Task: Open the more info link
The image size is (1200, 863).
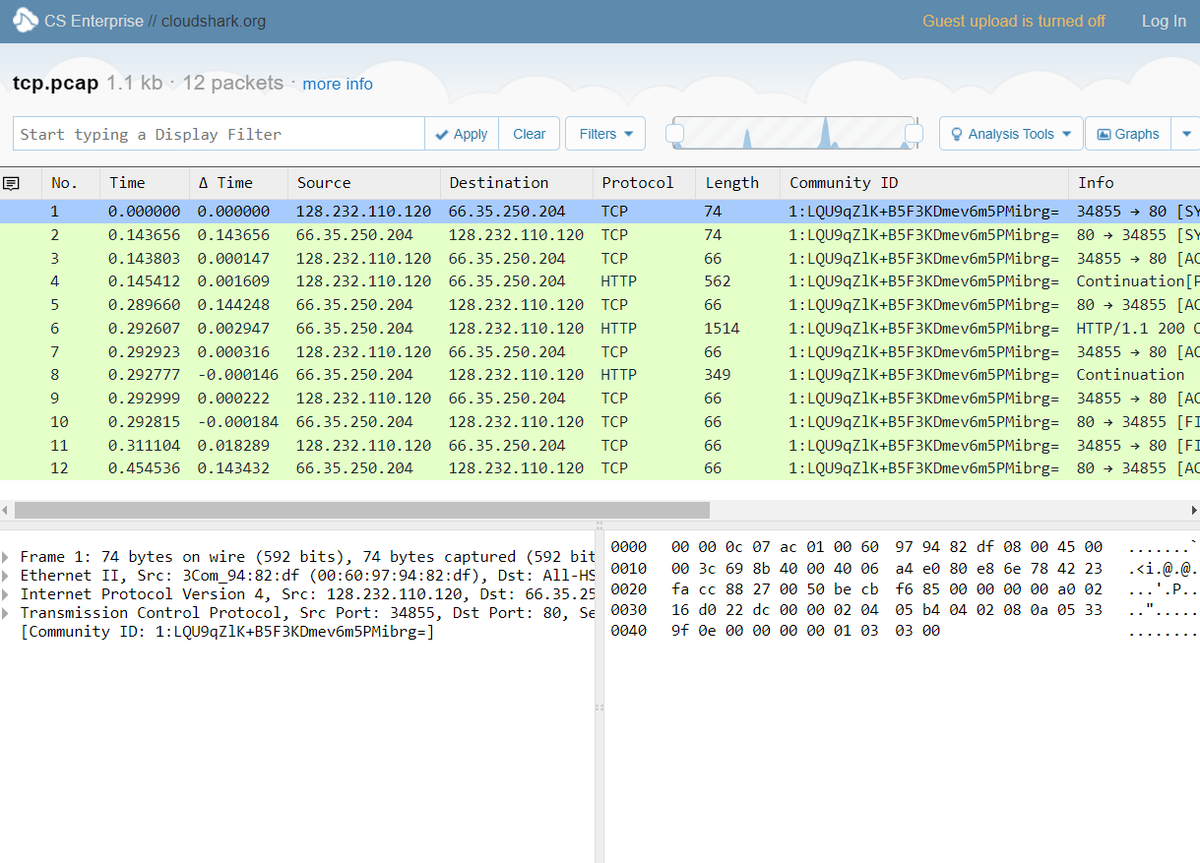Action: (x=337, y=84)
